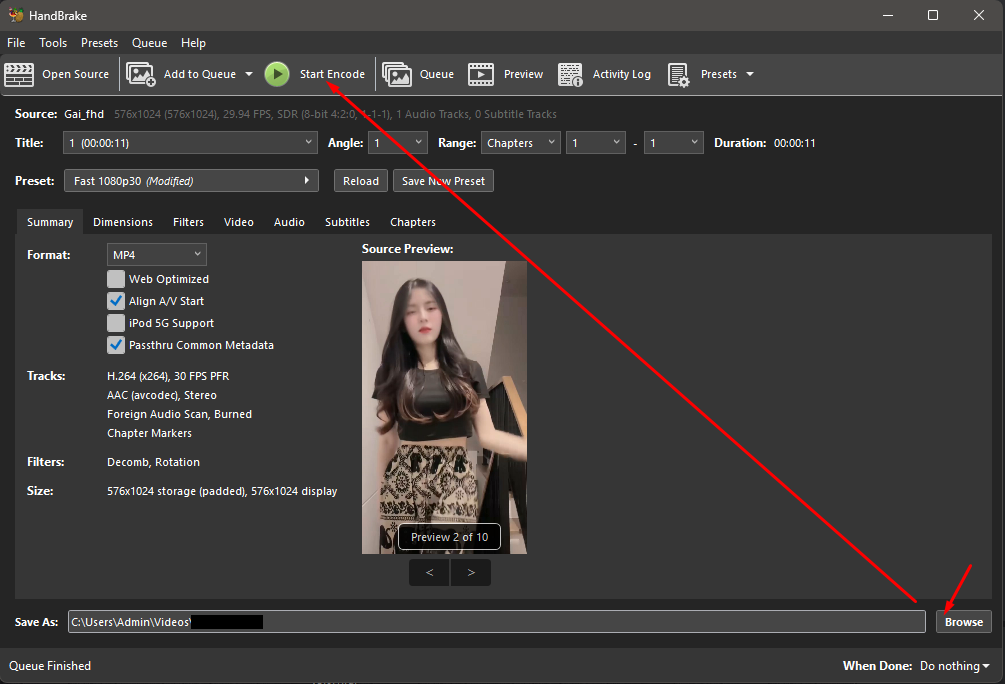The image size is (1005, 684).
Task: Click the Add to Queue icon
Action: point(141,74)
